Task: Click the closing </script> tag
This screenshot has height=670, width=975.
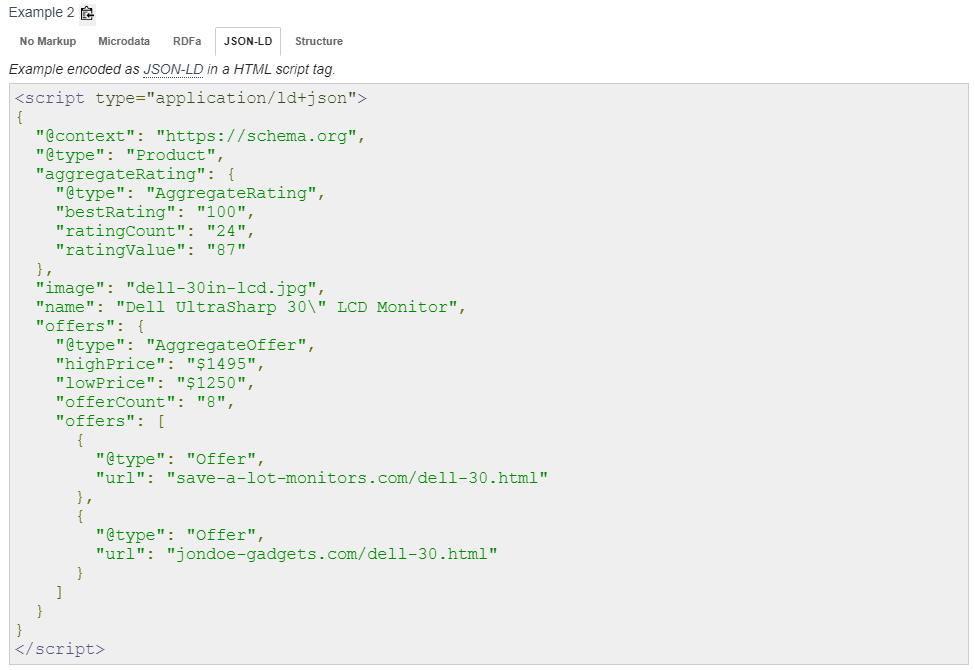Action: pyautogui.click(x=60, y=649)
